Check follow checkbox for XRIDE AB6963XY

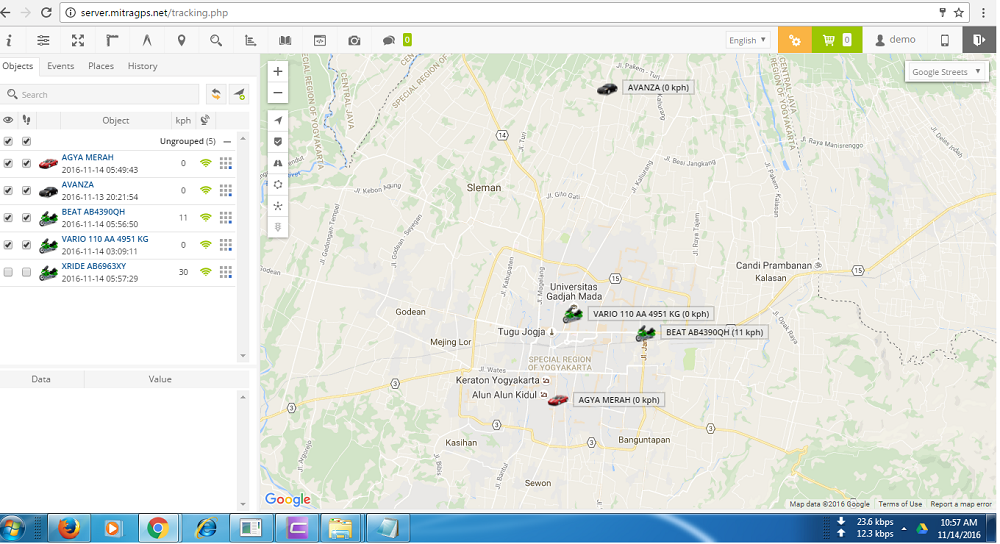tap(26, 272)
